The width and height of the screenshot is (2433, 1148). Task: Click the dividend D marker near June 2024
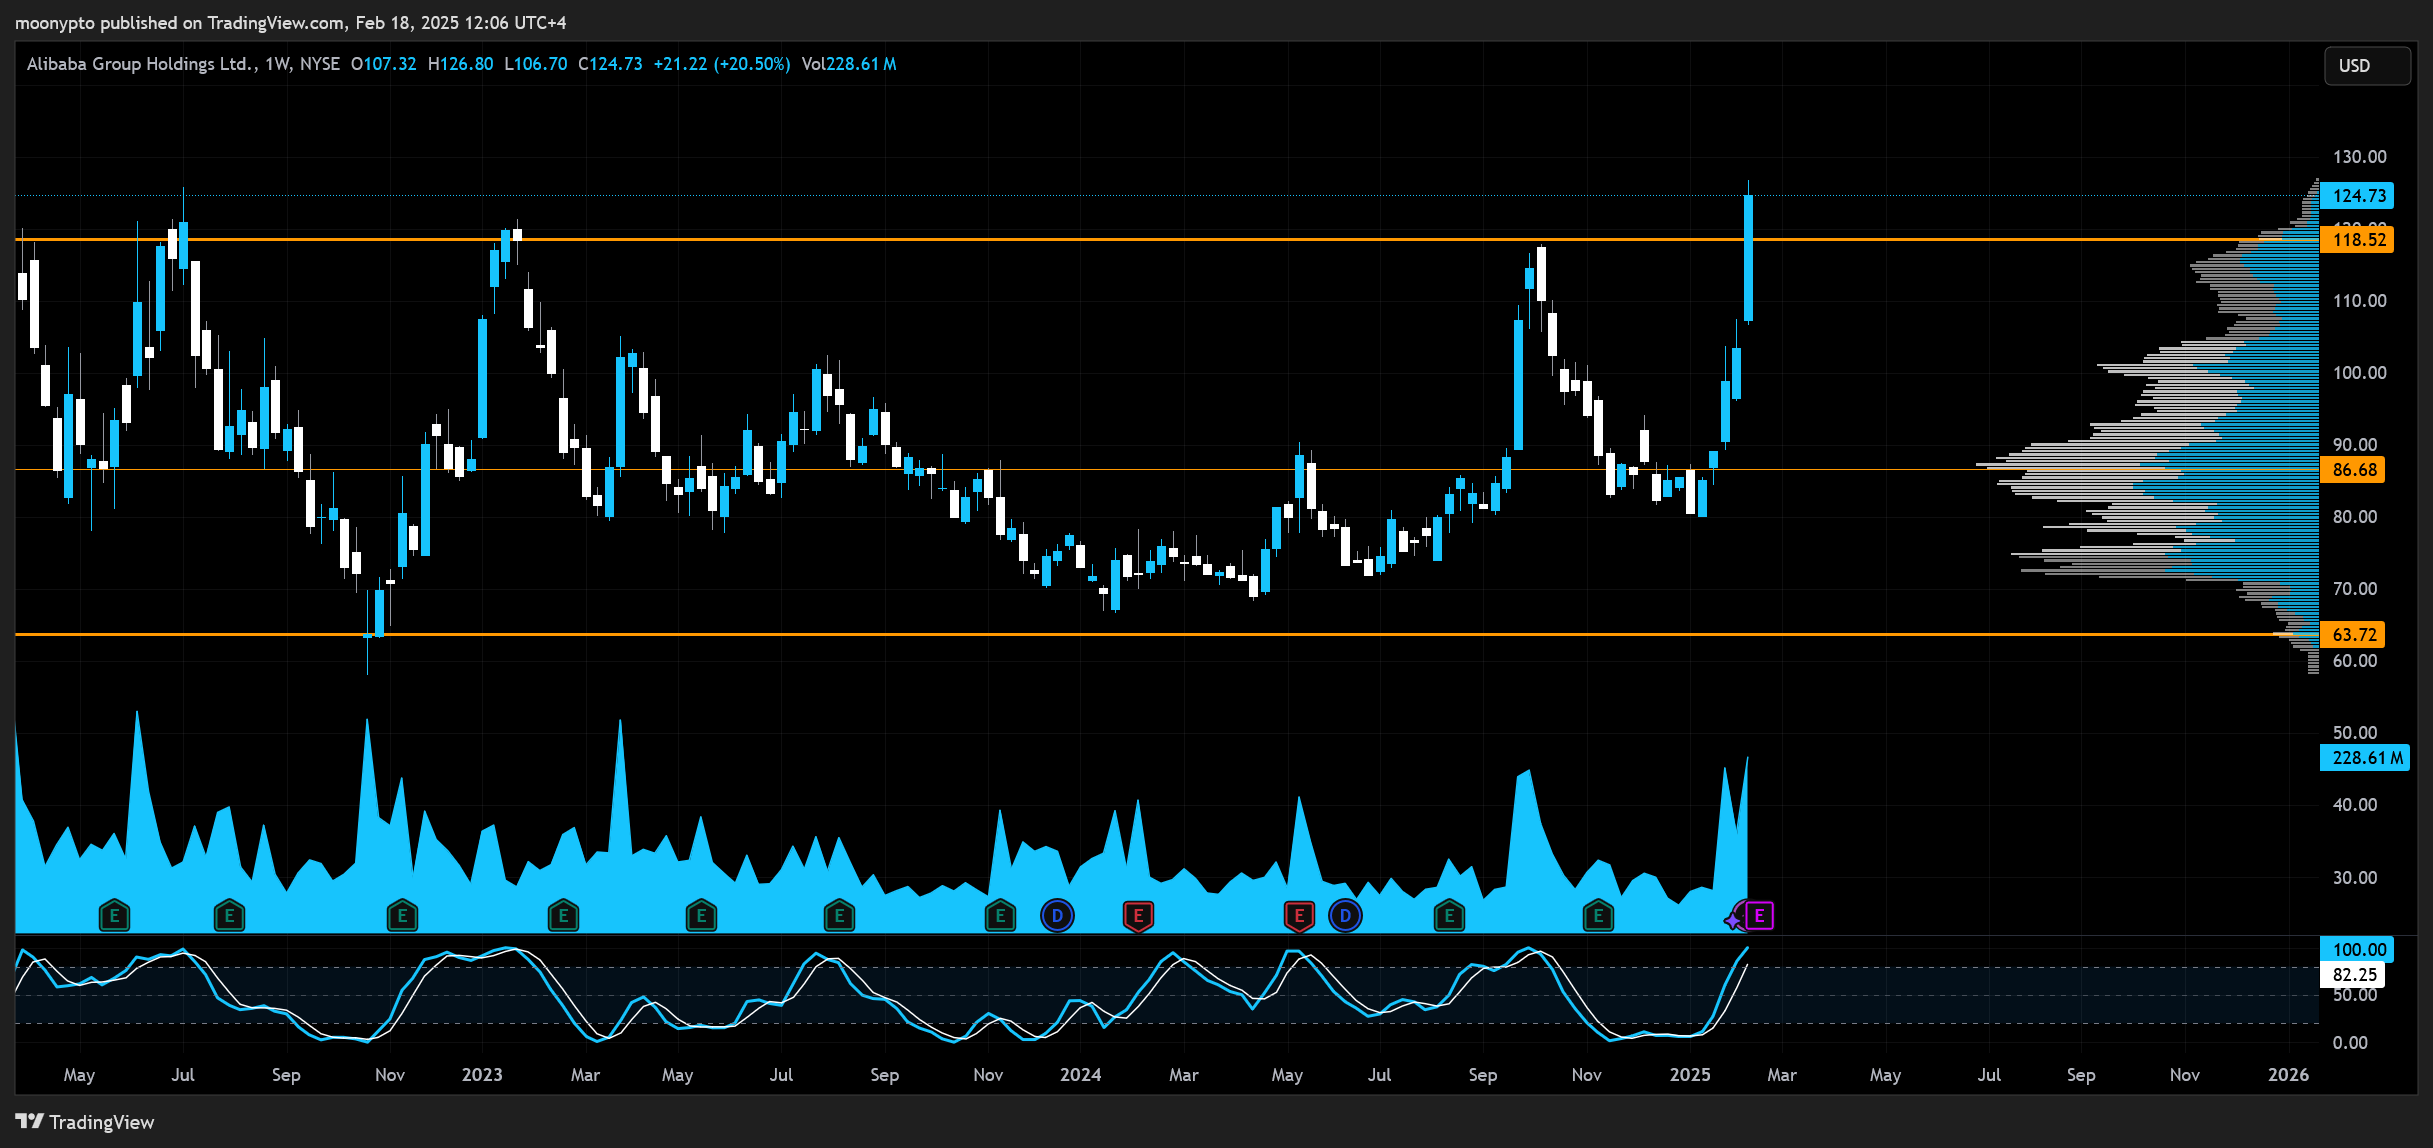[1345, 915]
